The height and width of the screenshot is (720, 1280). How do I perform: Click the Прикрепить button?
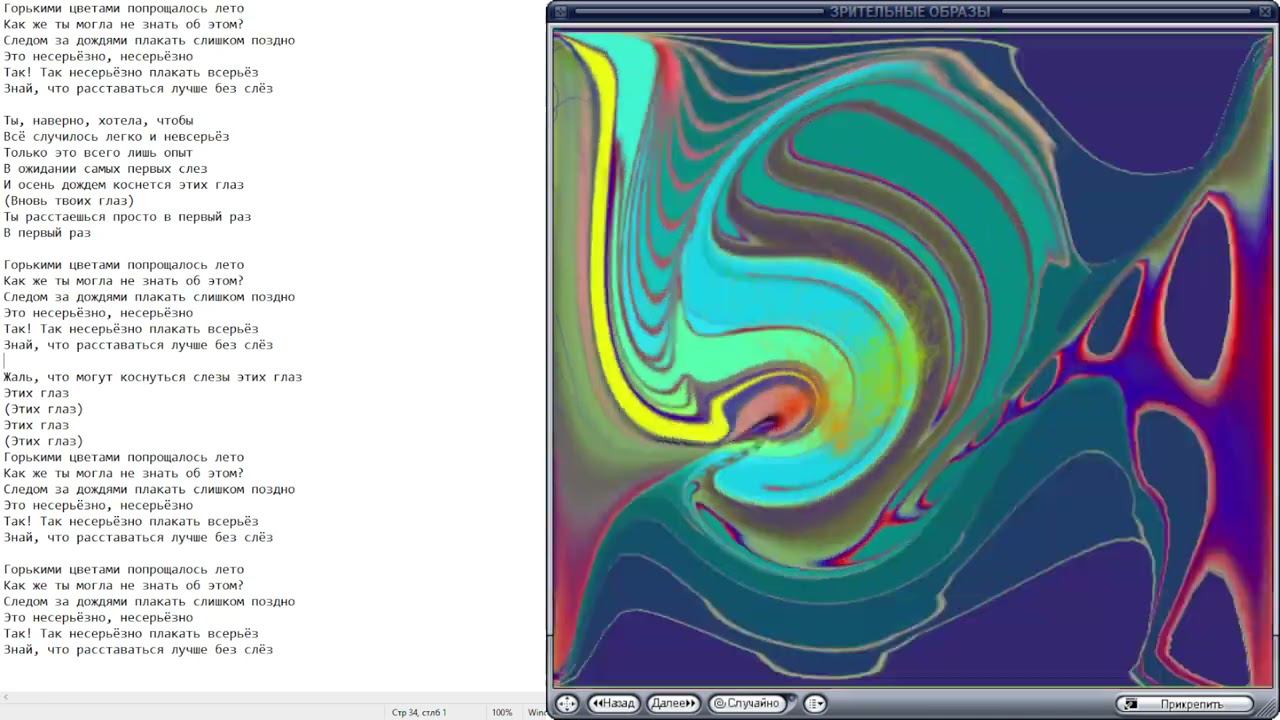pyautogui.click(x=1185, y=704)
